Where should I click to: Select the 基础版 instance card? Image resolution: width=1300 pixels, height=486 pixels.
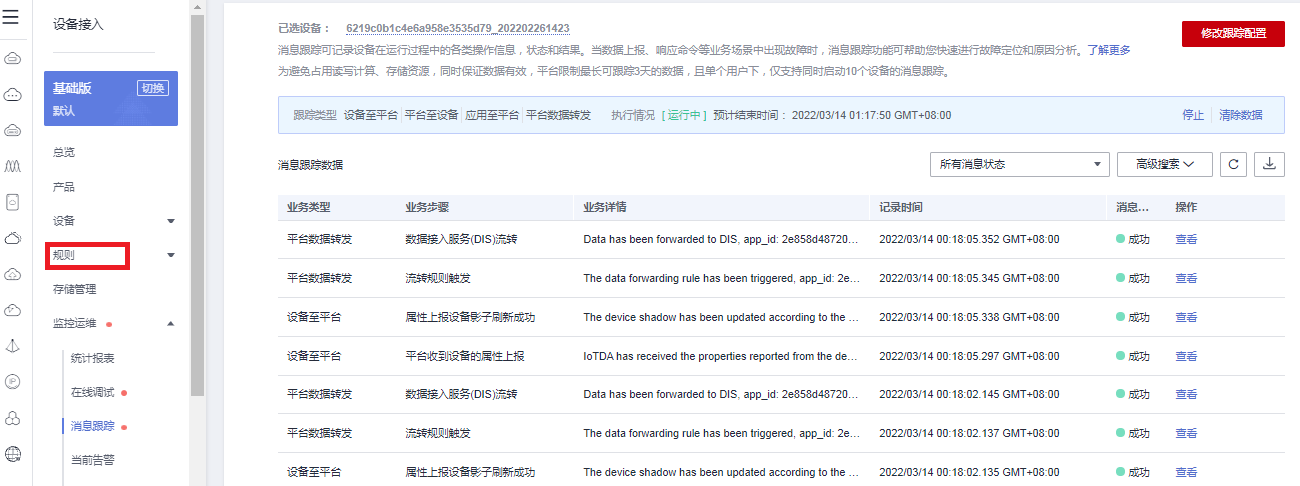click(111, 98)
